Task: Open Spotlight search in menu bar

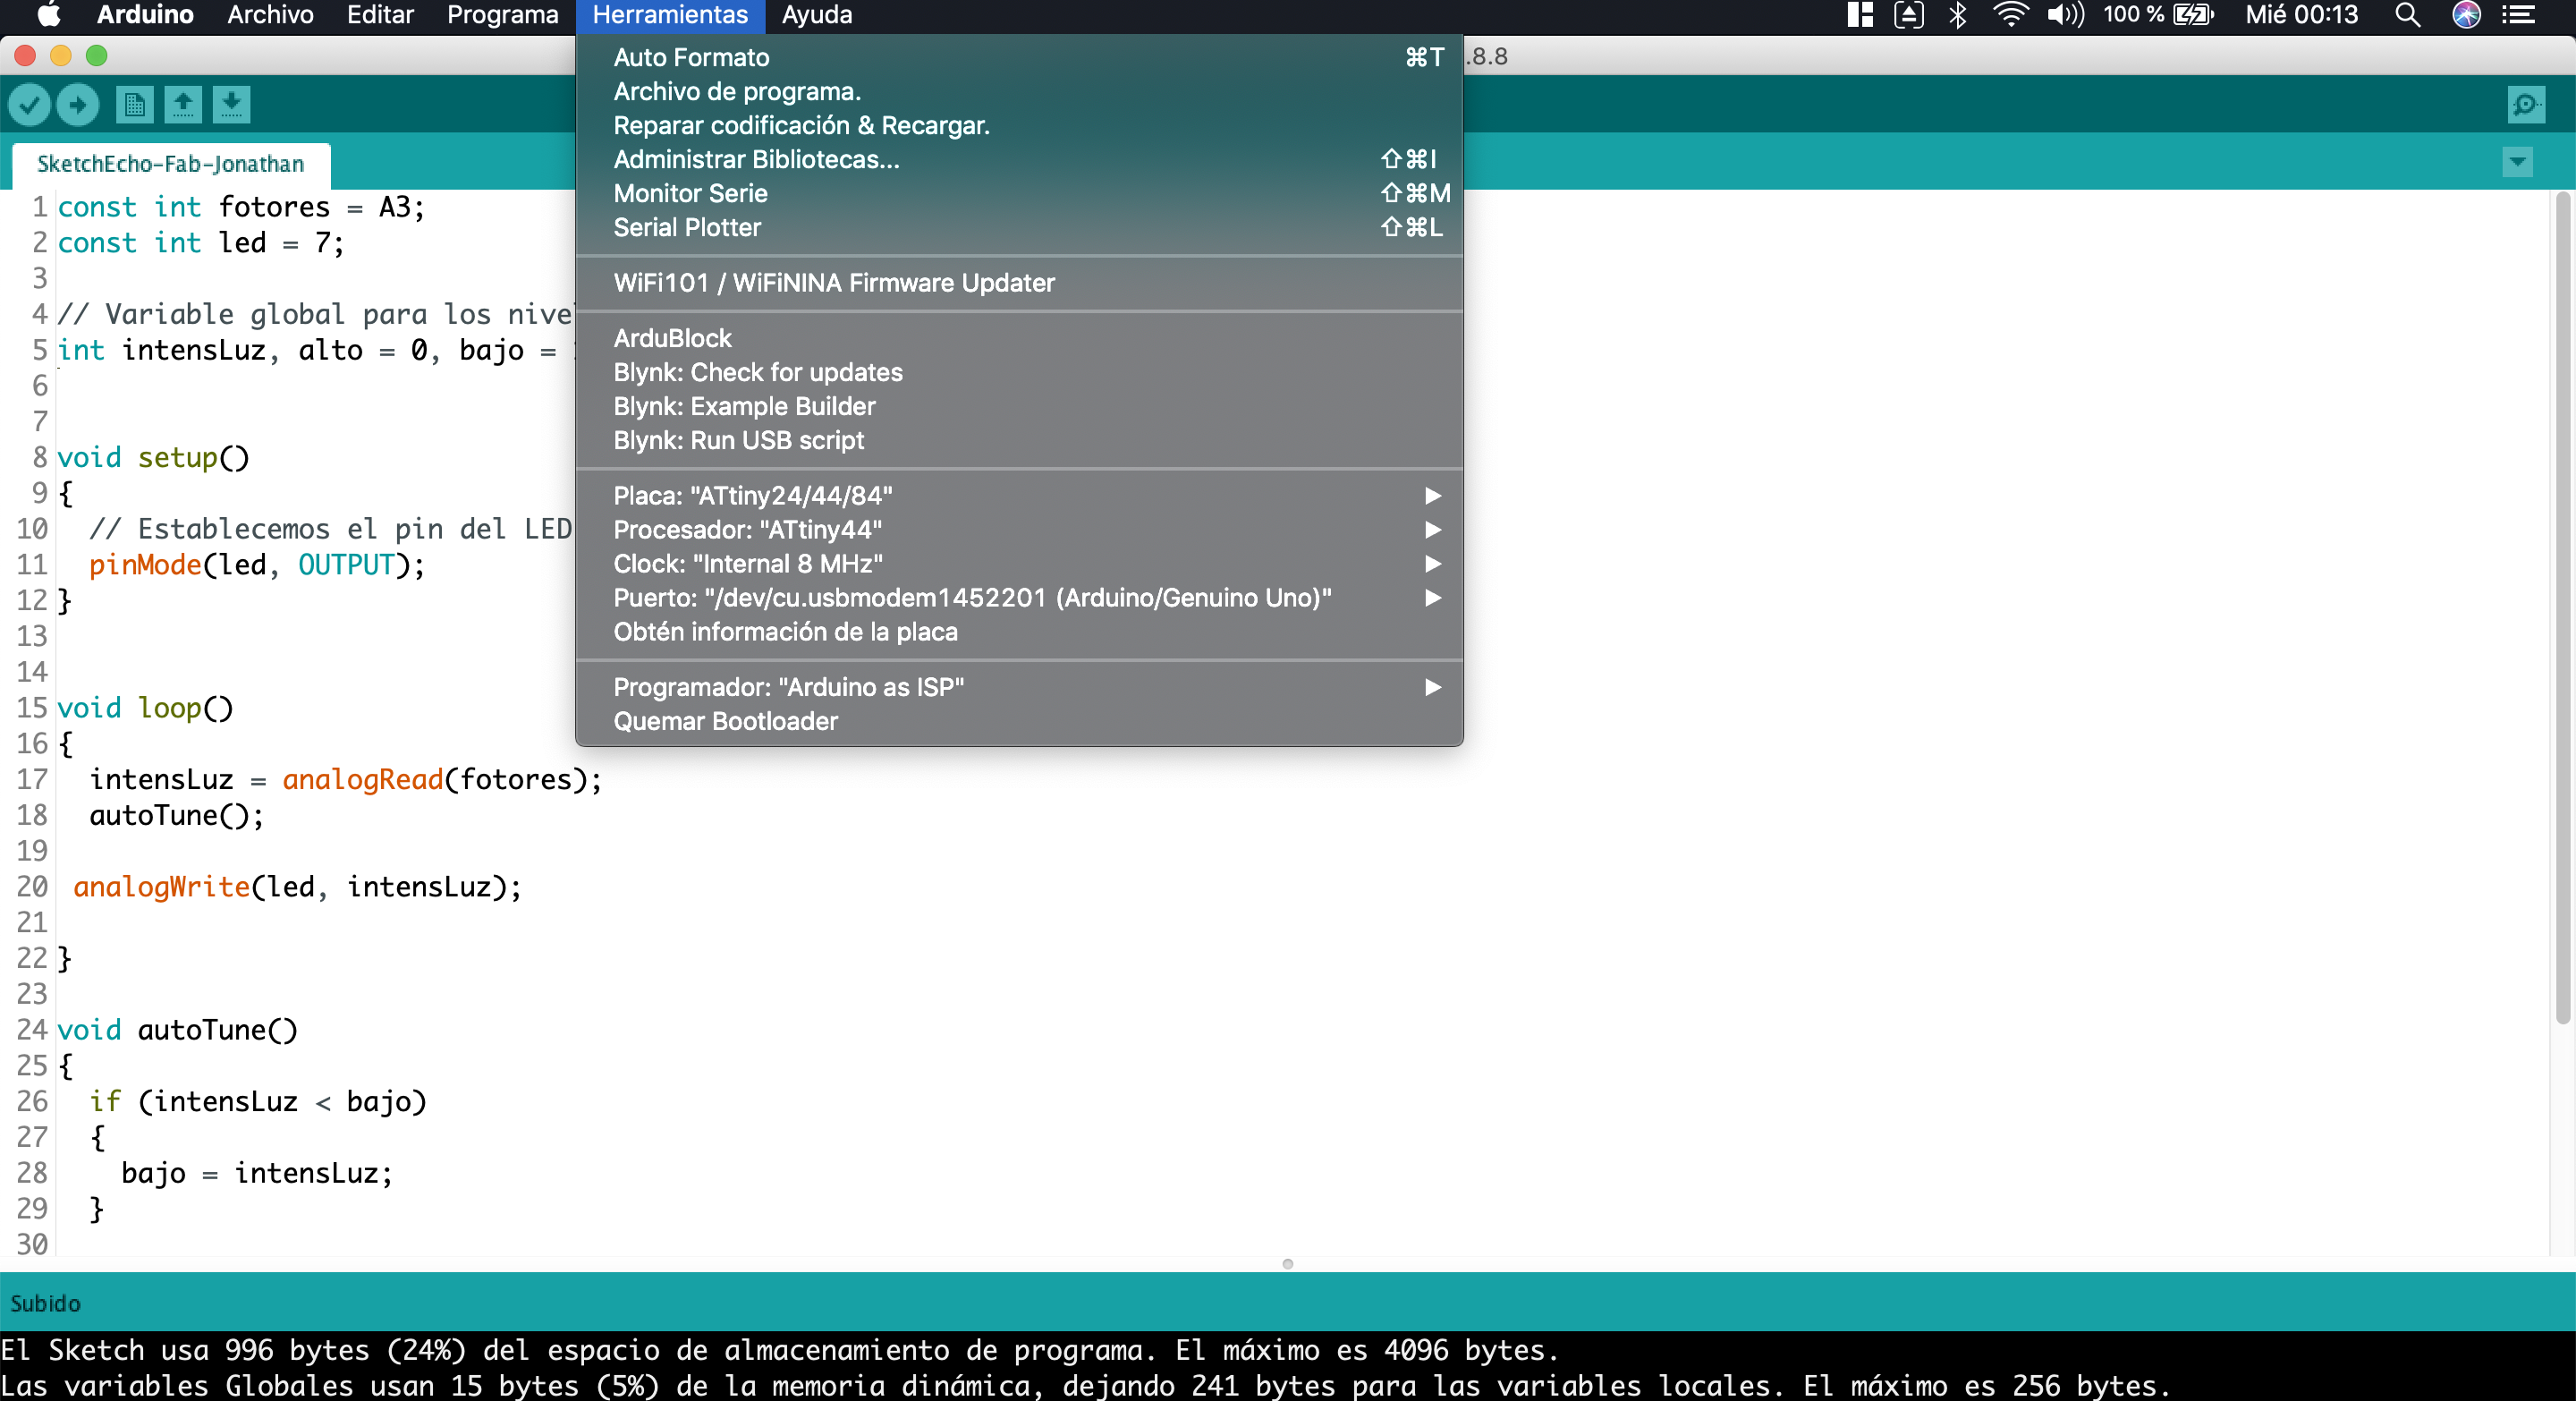Action: coord(2408,15)
